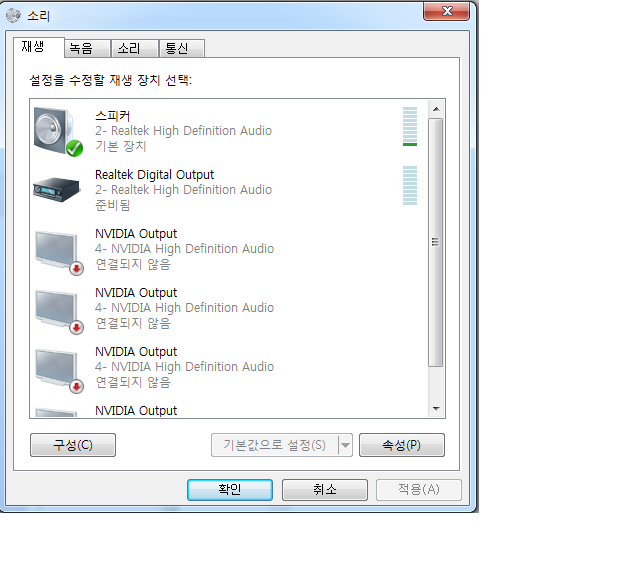Click the '기본 장치' status text

tap(121, 146)
